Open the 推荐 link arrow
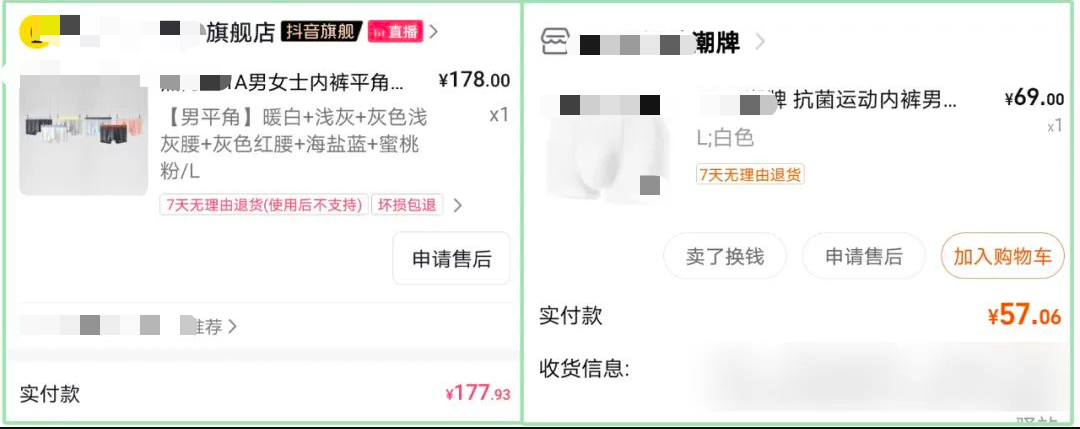The image size is (1080, 429). pyautogui.click(x=232, y=326)
